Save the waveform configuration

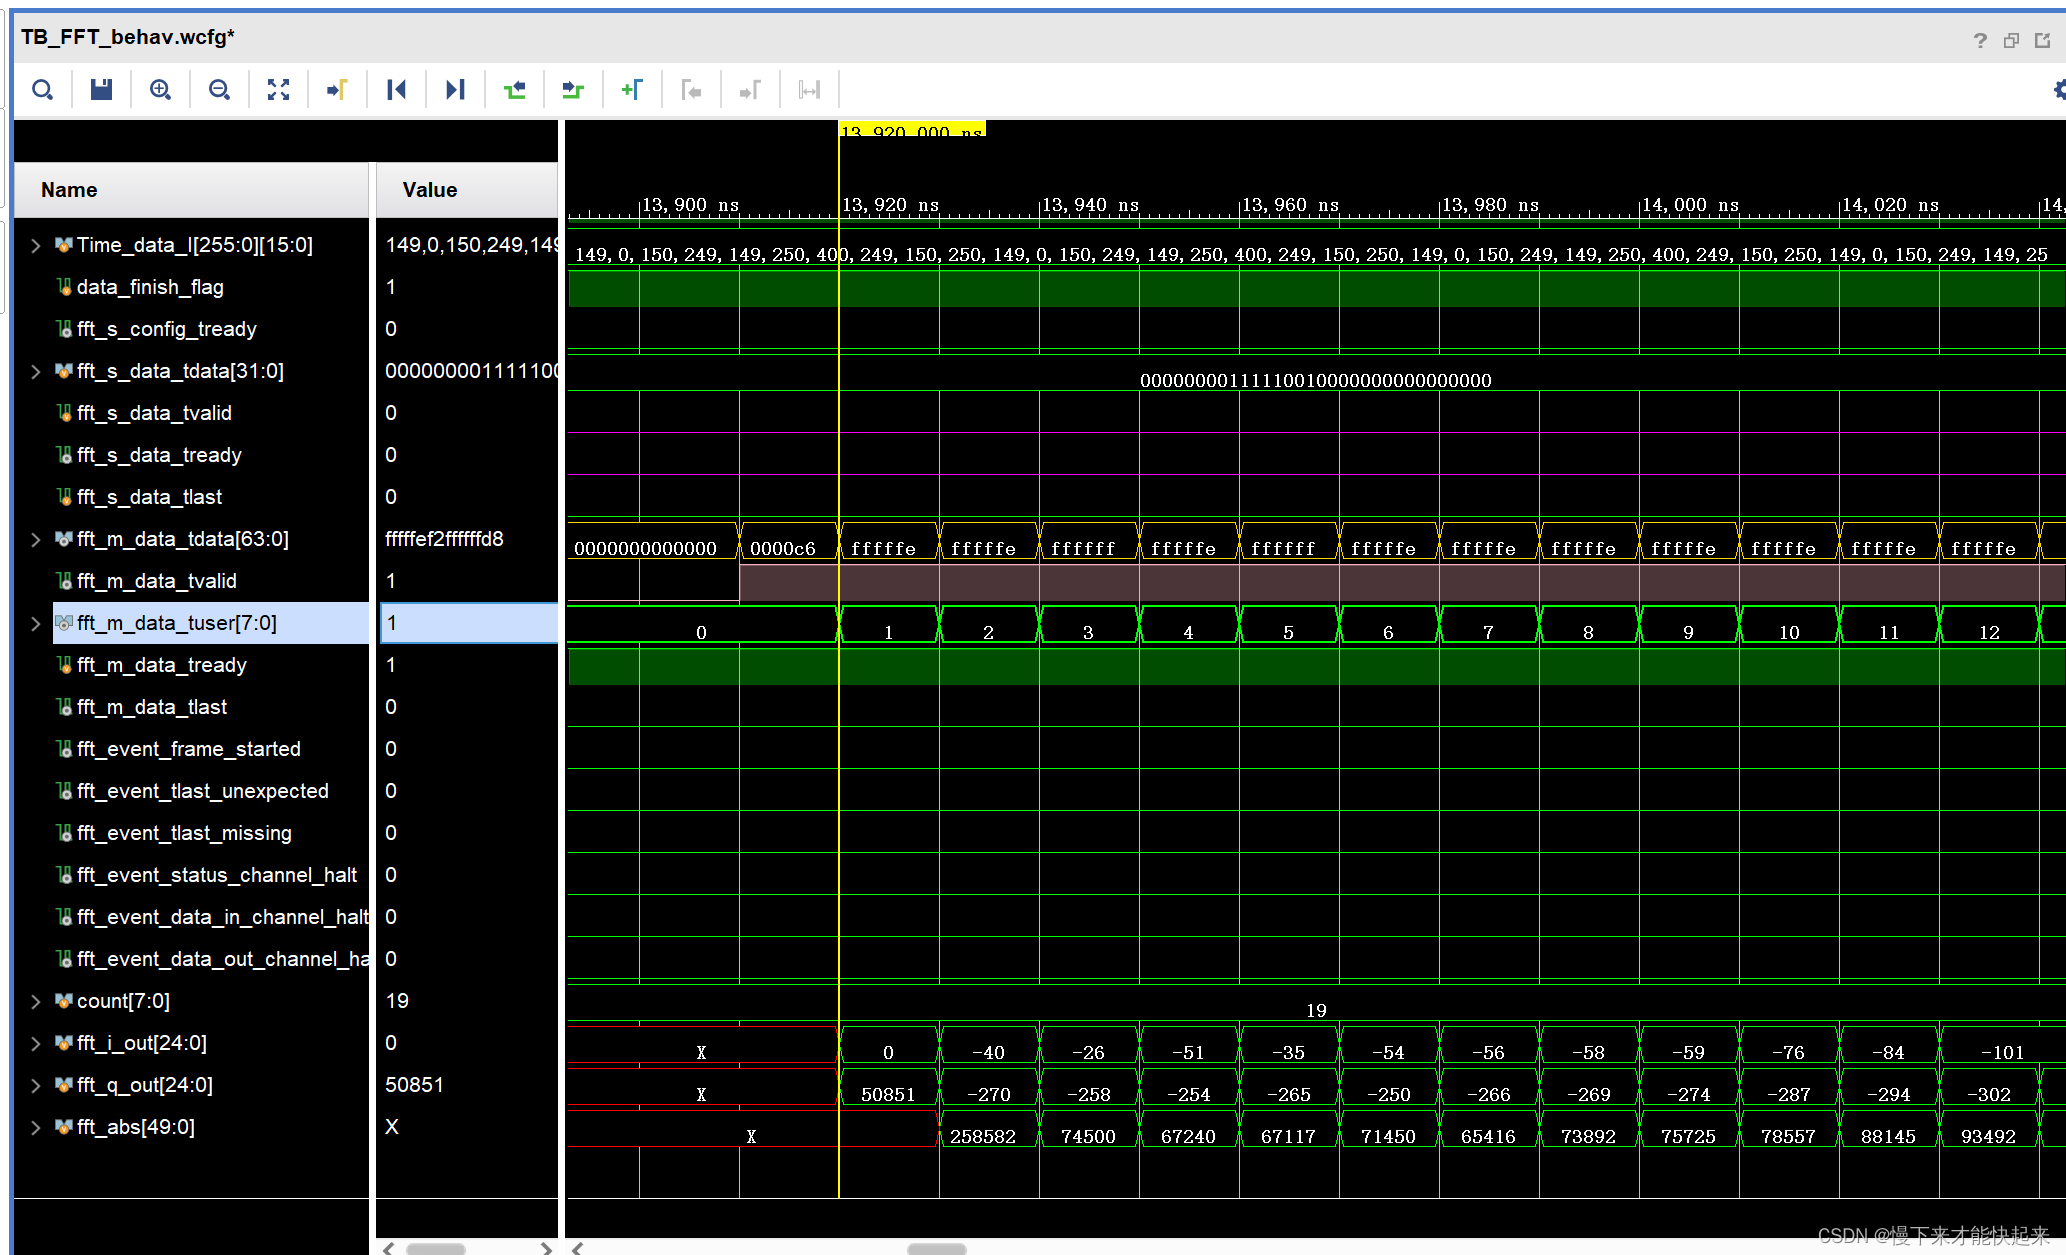coord(101,89)
